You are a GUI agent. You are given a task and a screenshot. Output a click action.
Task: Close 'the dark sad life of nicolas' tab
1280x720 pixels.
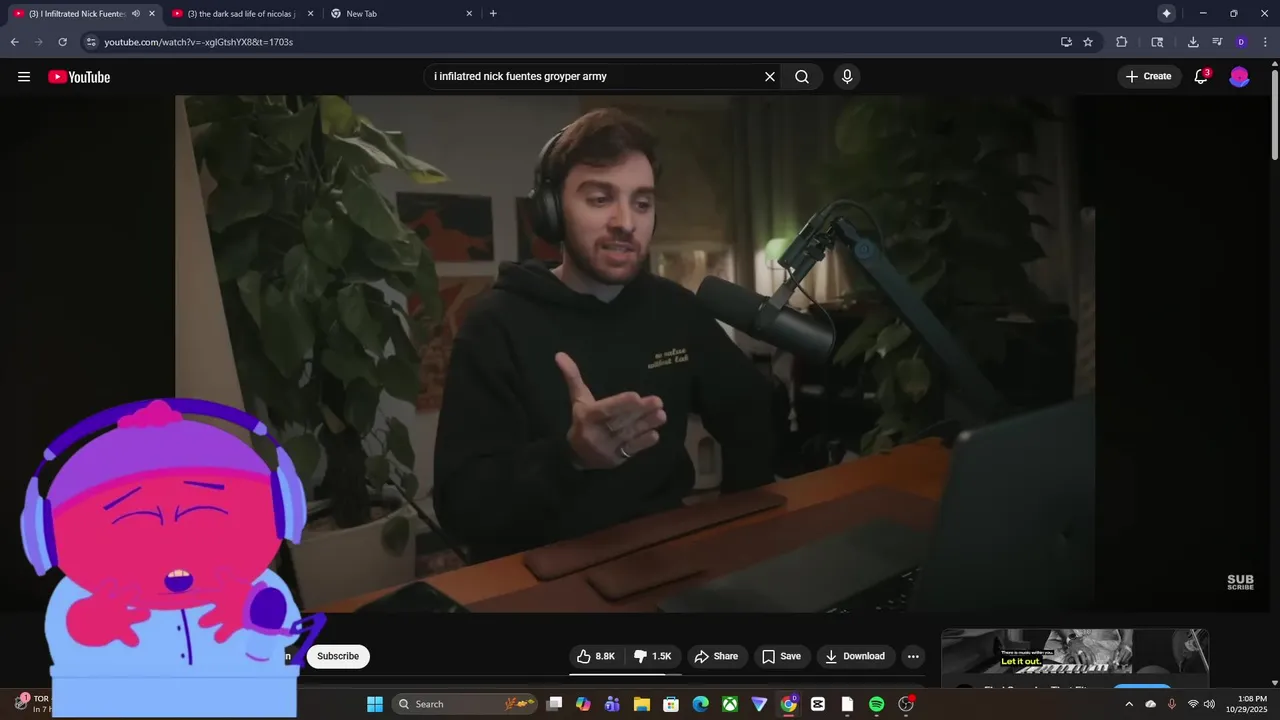tap(310, 14)
